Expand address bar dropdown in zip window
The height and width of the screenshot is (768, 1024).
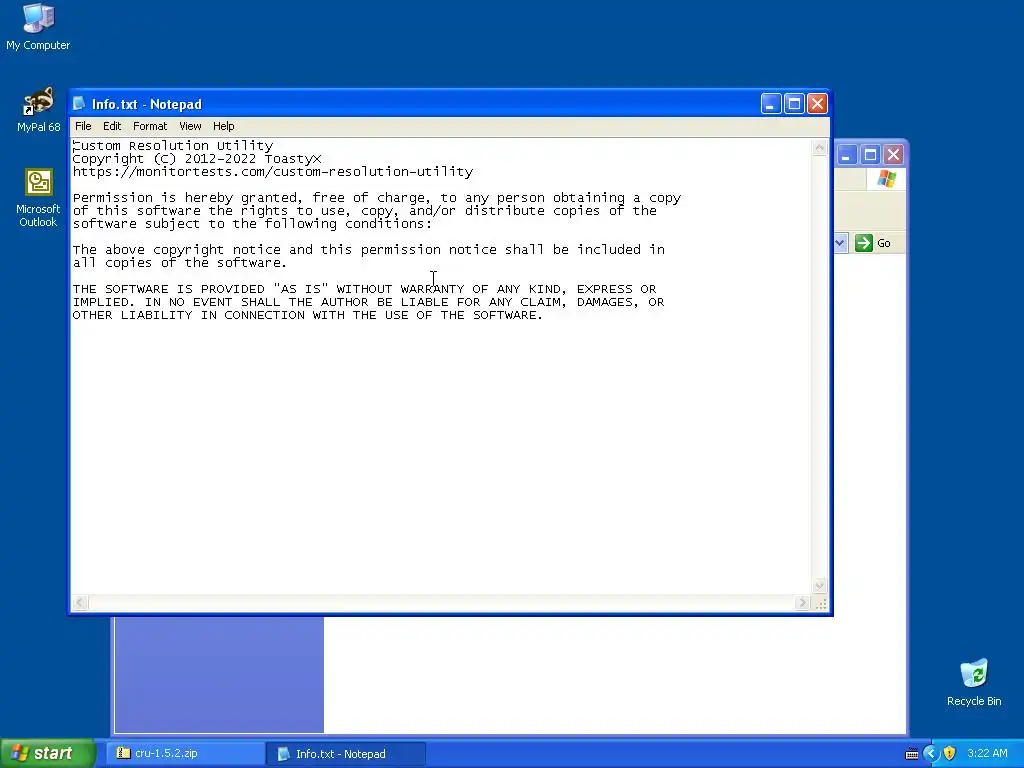pos(840,243)
